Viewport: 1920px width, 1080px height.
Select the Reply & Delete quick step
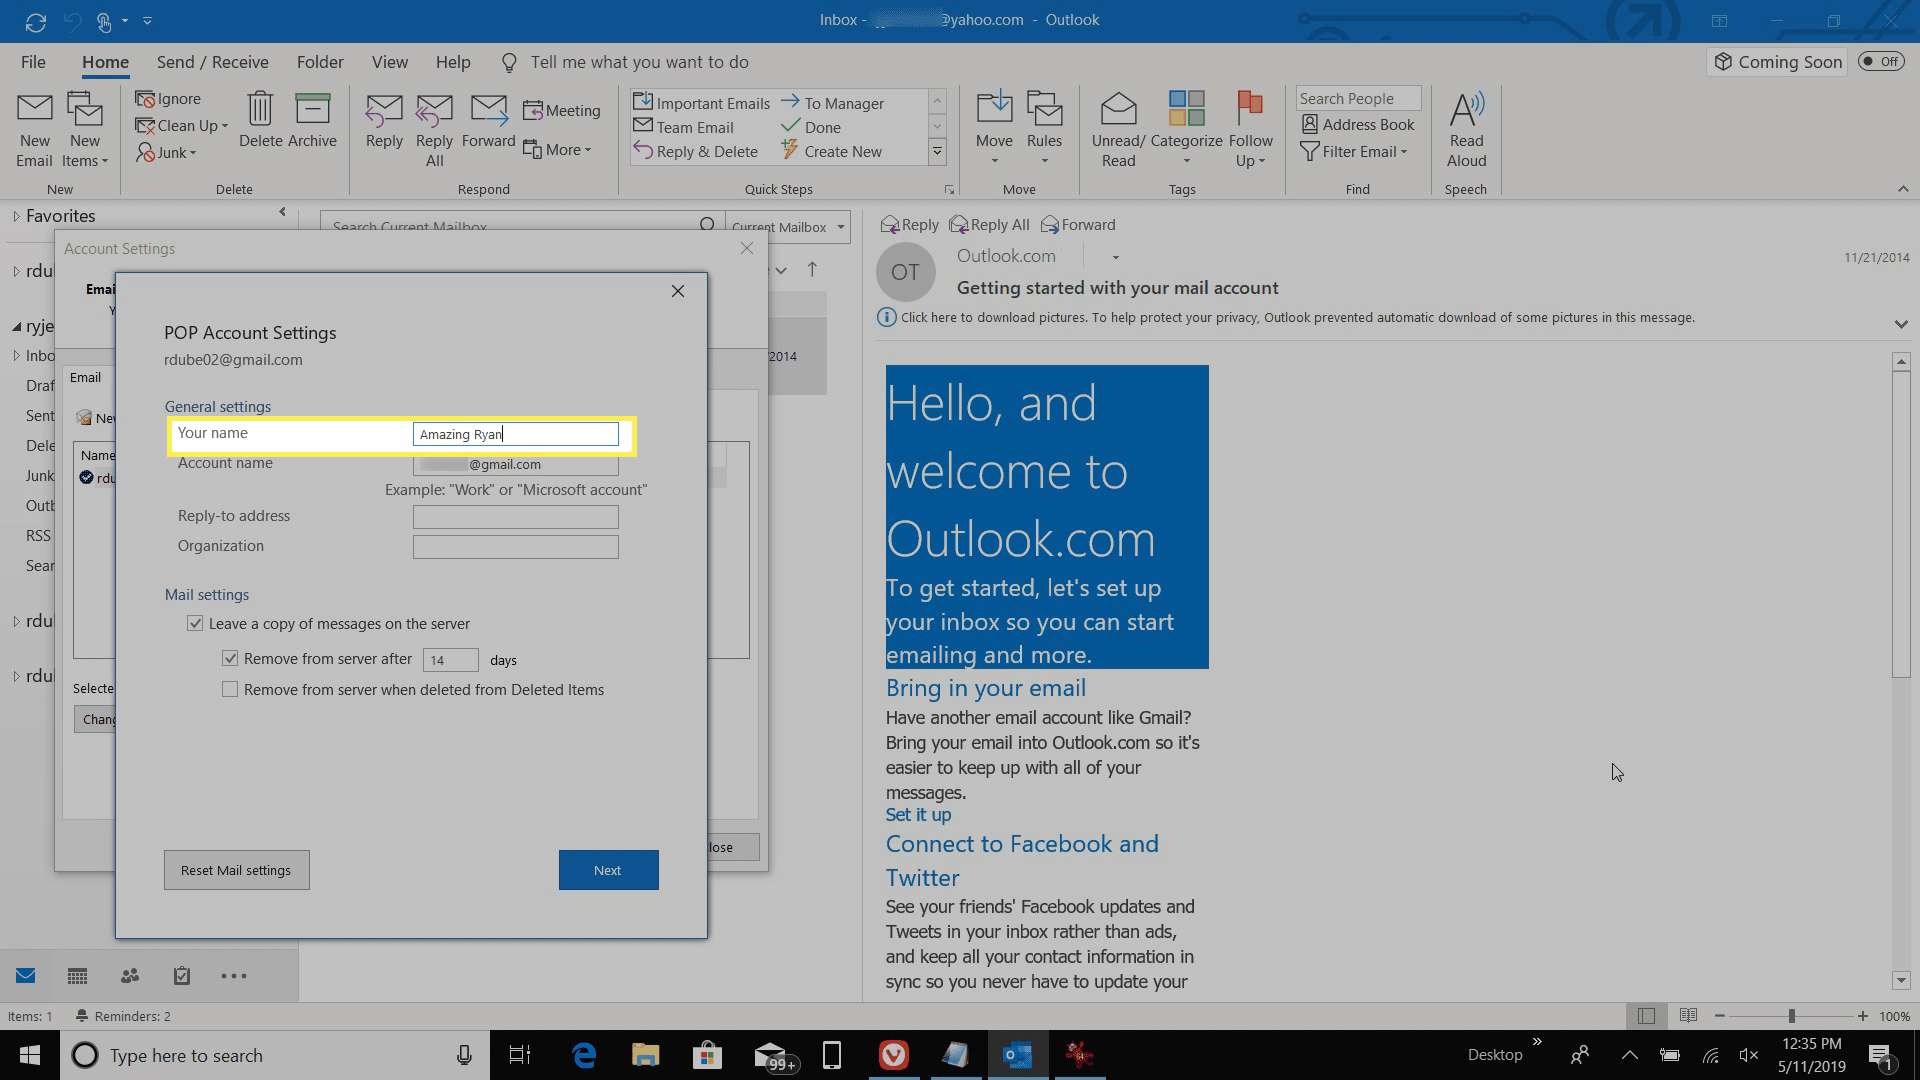coord(696,151)
